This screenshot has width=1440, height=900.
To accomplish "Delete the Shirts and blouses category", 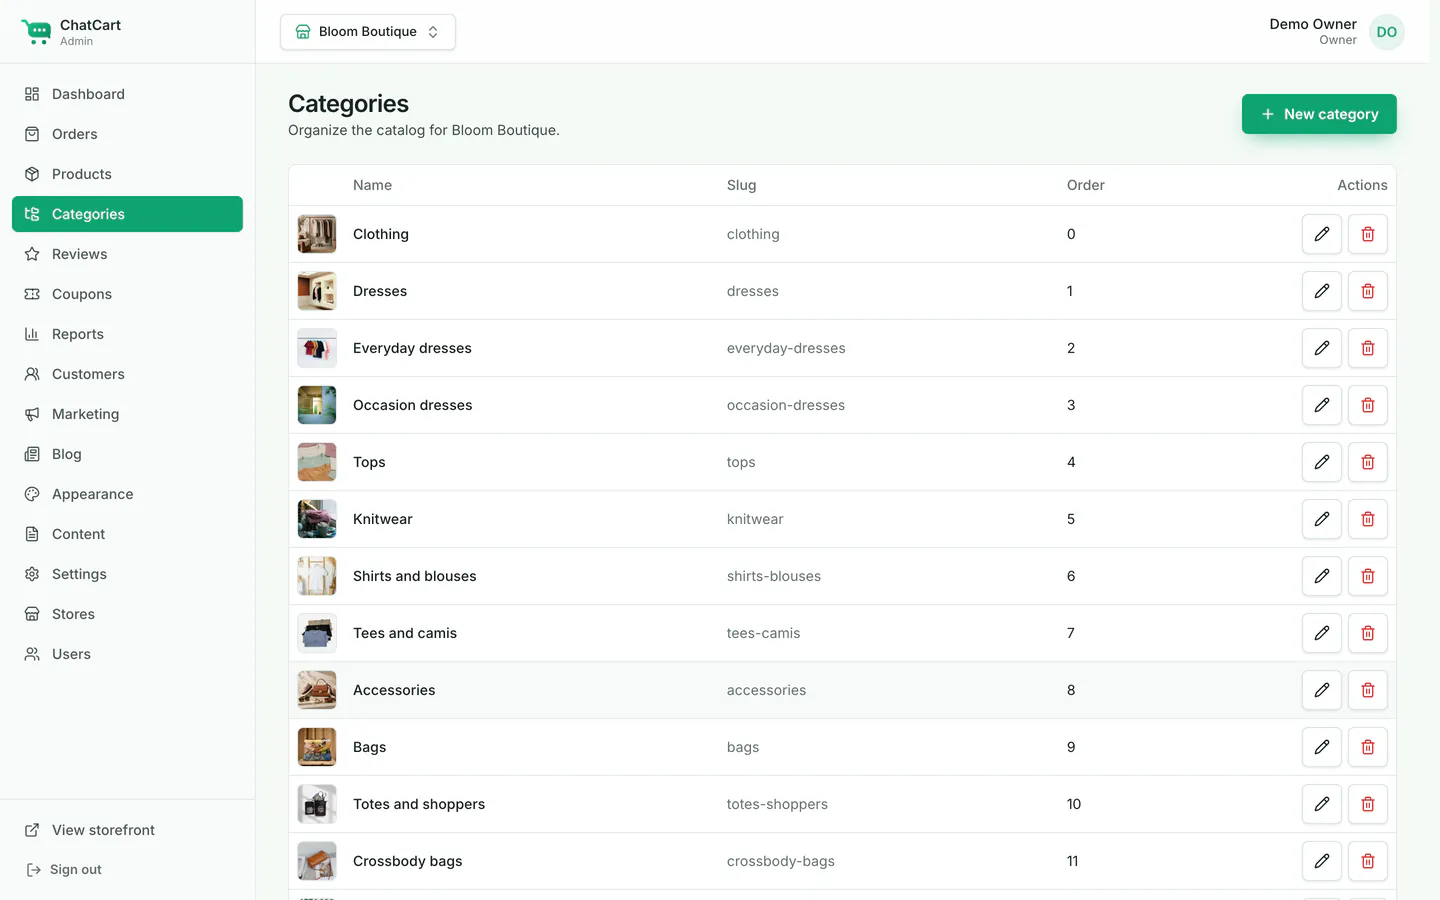I will [1367, 576].
